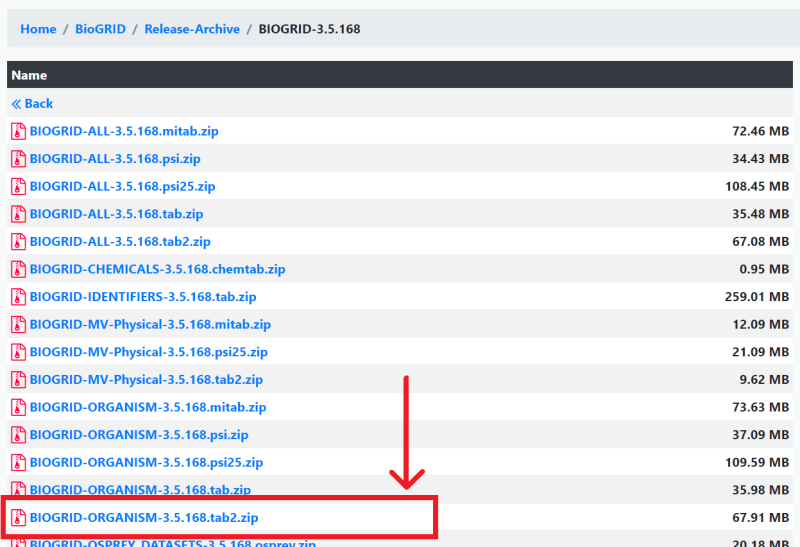Download BIOGRID-ALL-3.5.168.tab.zip
Viewport: 800px width, 547px height.
116,214
